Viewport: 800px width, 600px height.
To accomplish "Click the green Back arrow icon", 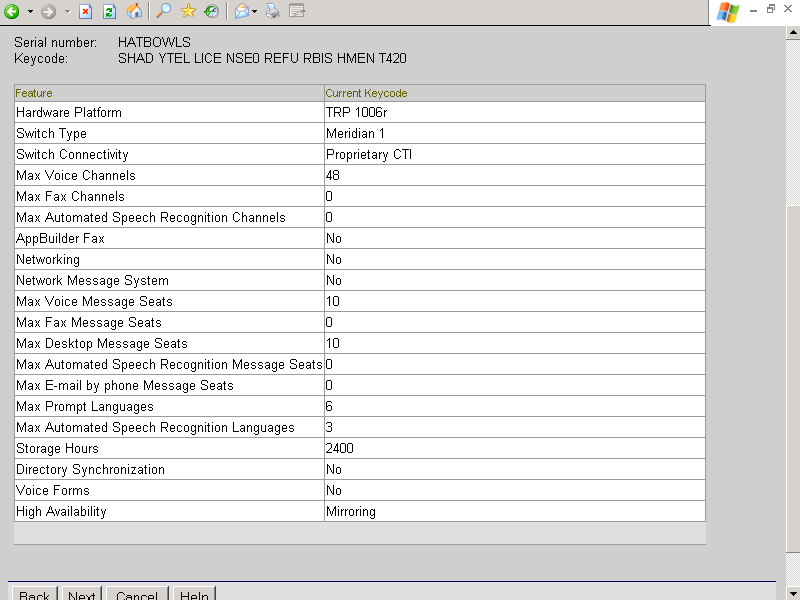I will pyautogui.click(x=12, y=11).
